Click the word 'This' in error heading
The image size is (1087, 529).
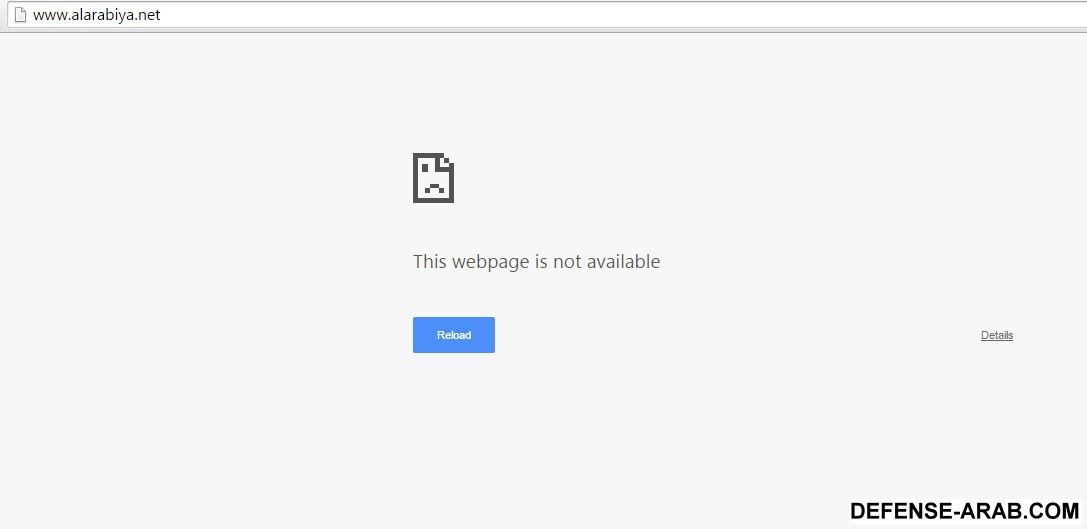click(x=430, y=261)
